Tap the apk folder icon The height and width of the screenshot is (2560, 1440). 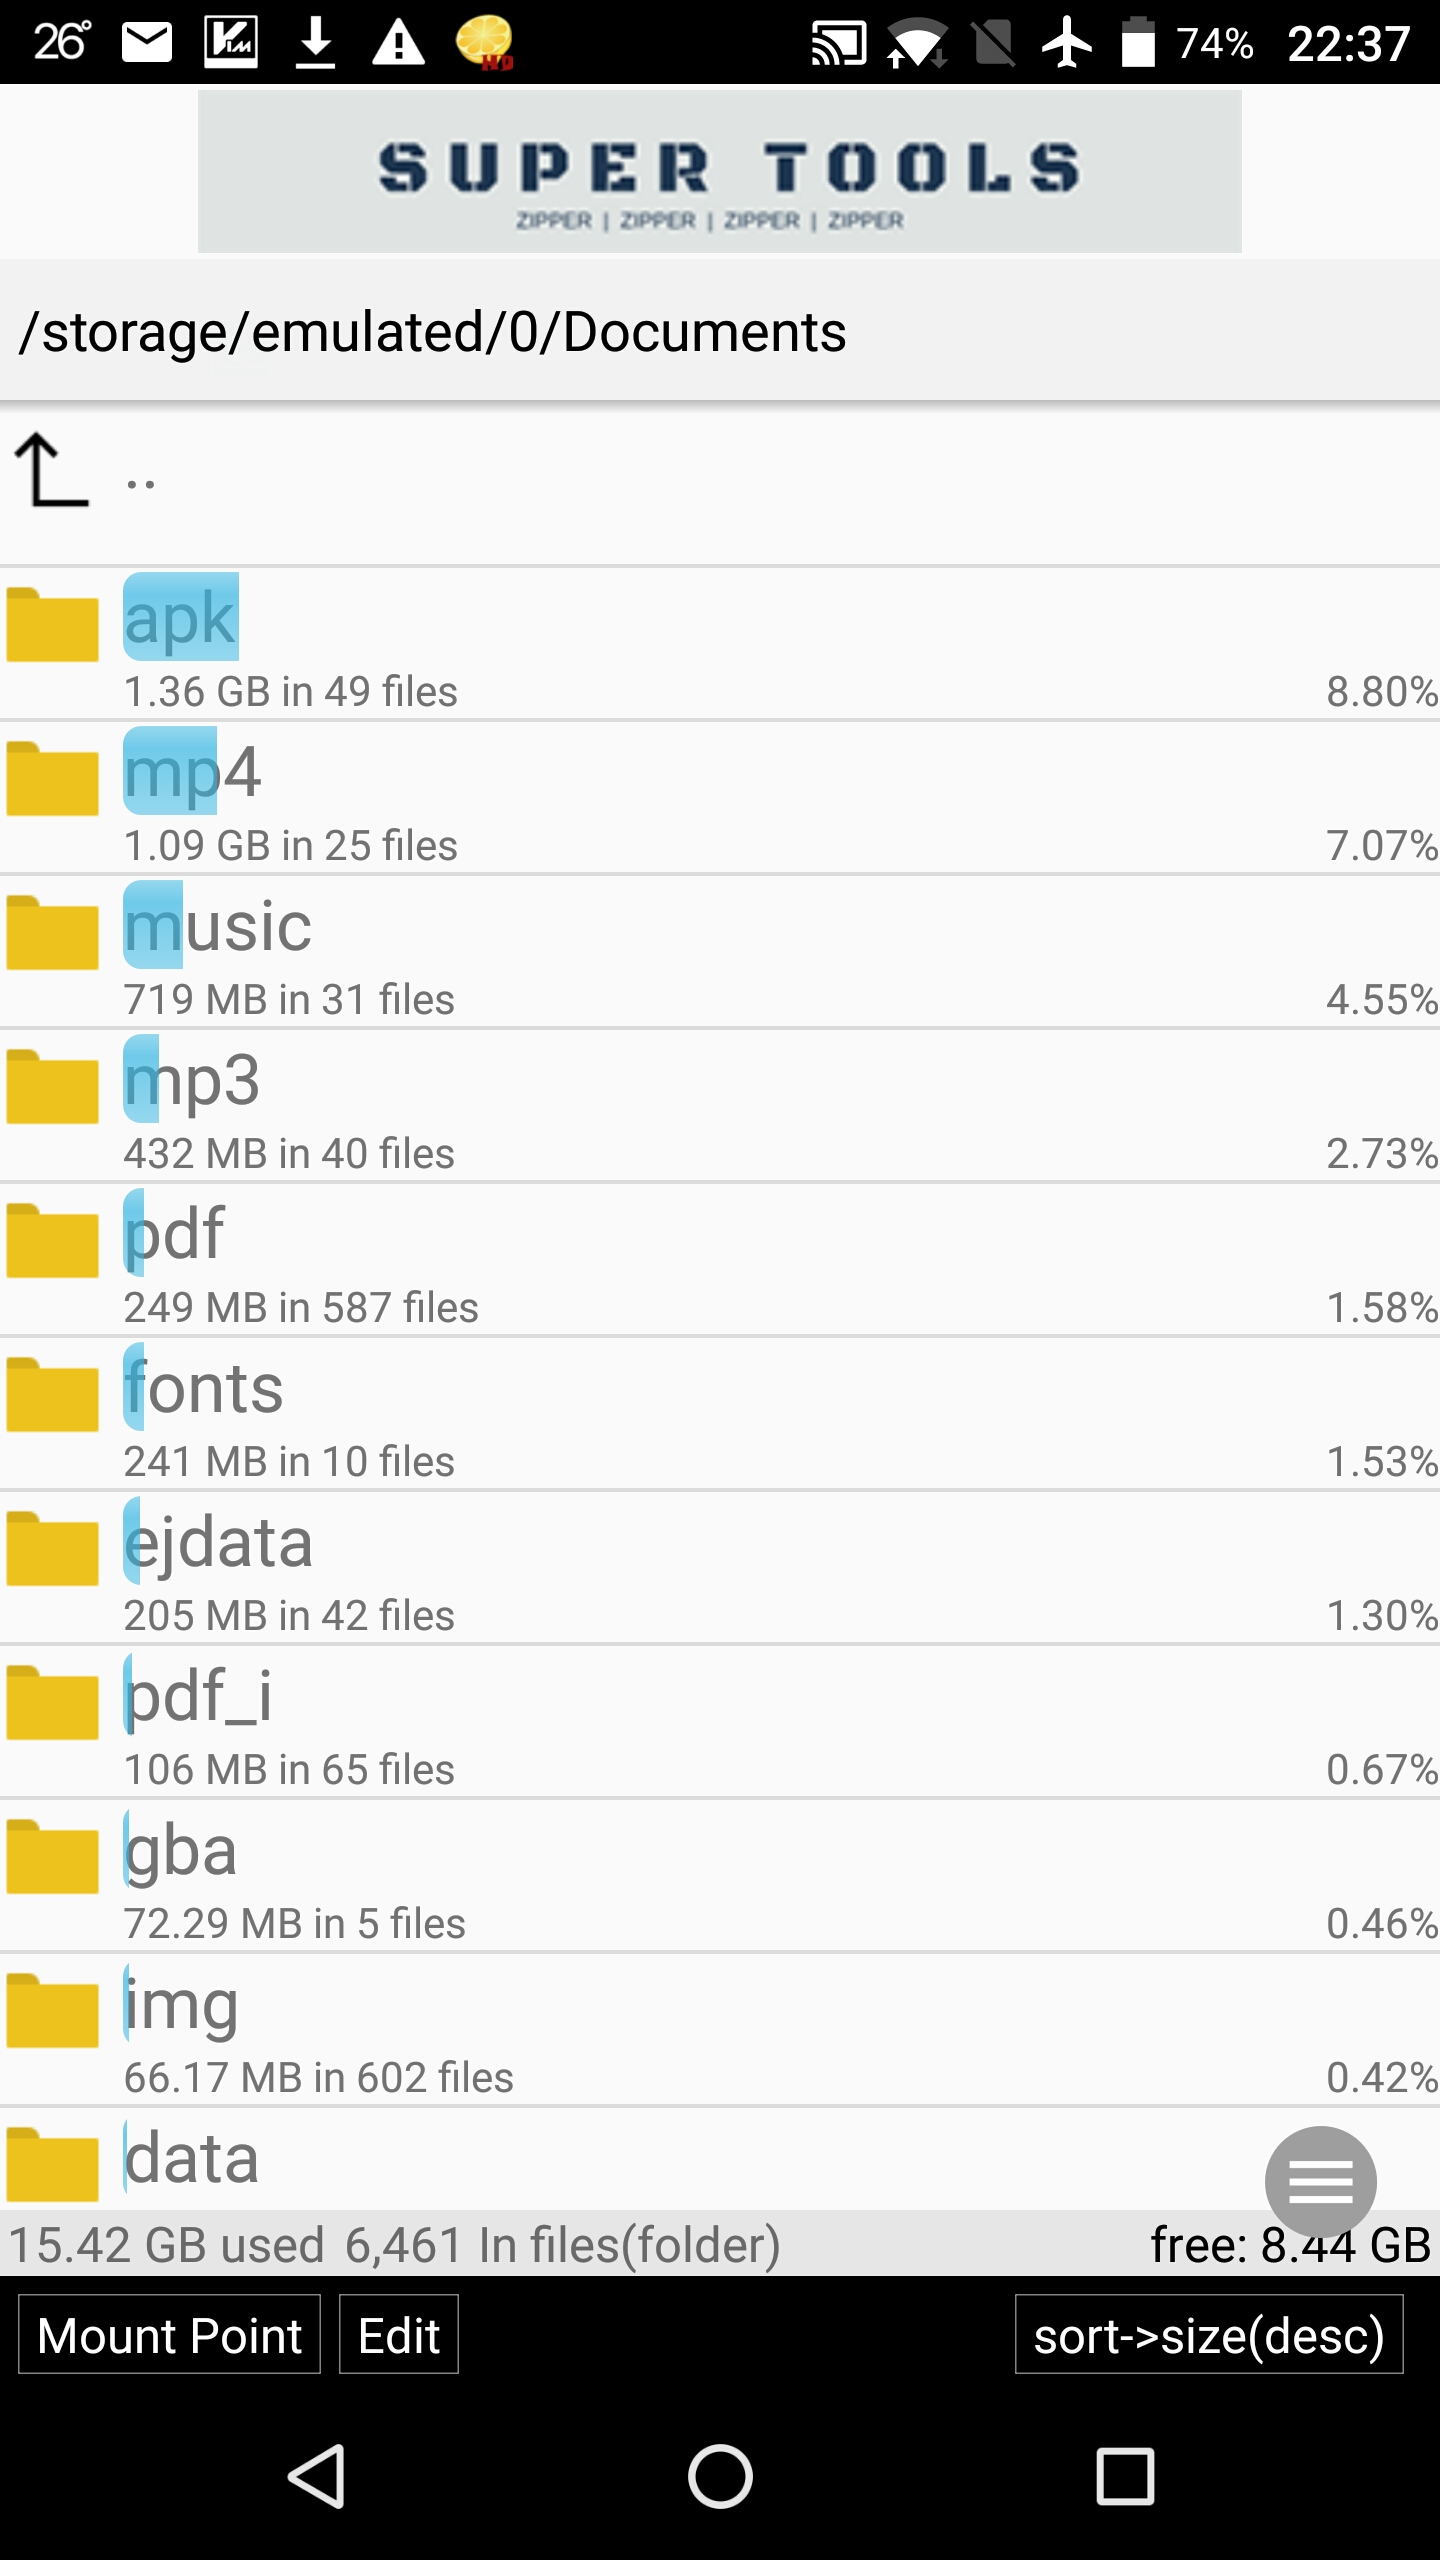tap(52, 625)
